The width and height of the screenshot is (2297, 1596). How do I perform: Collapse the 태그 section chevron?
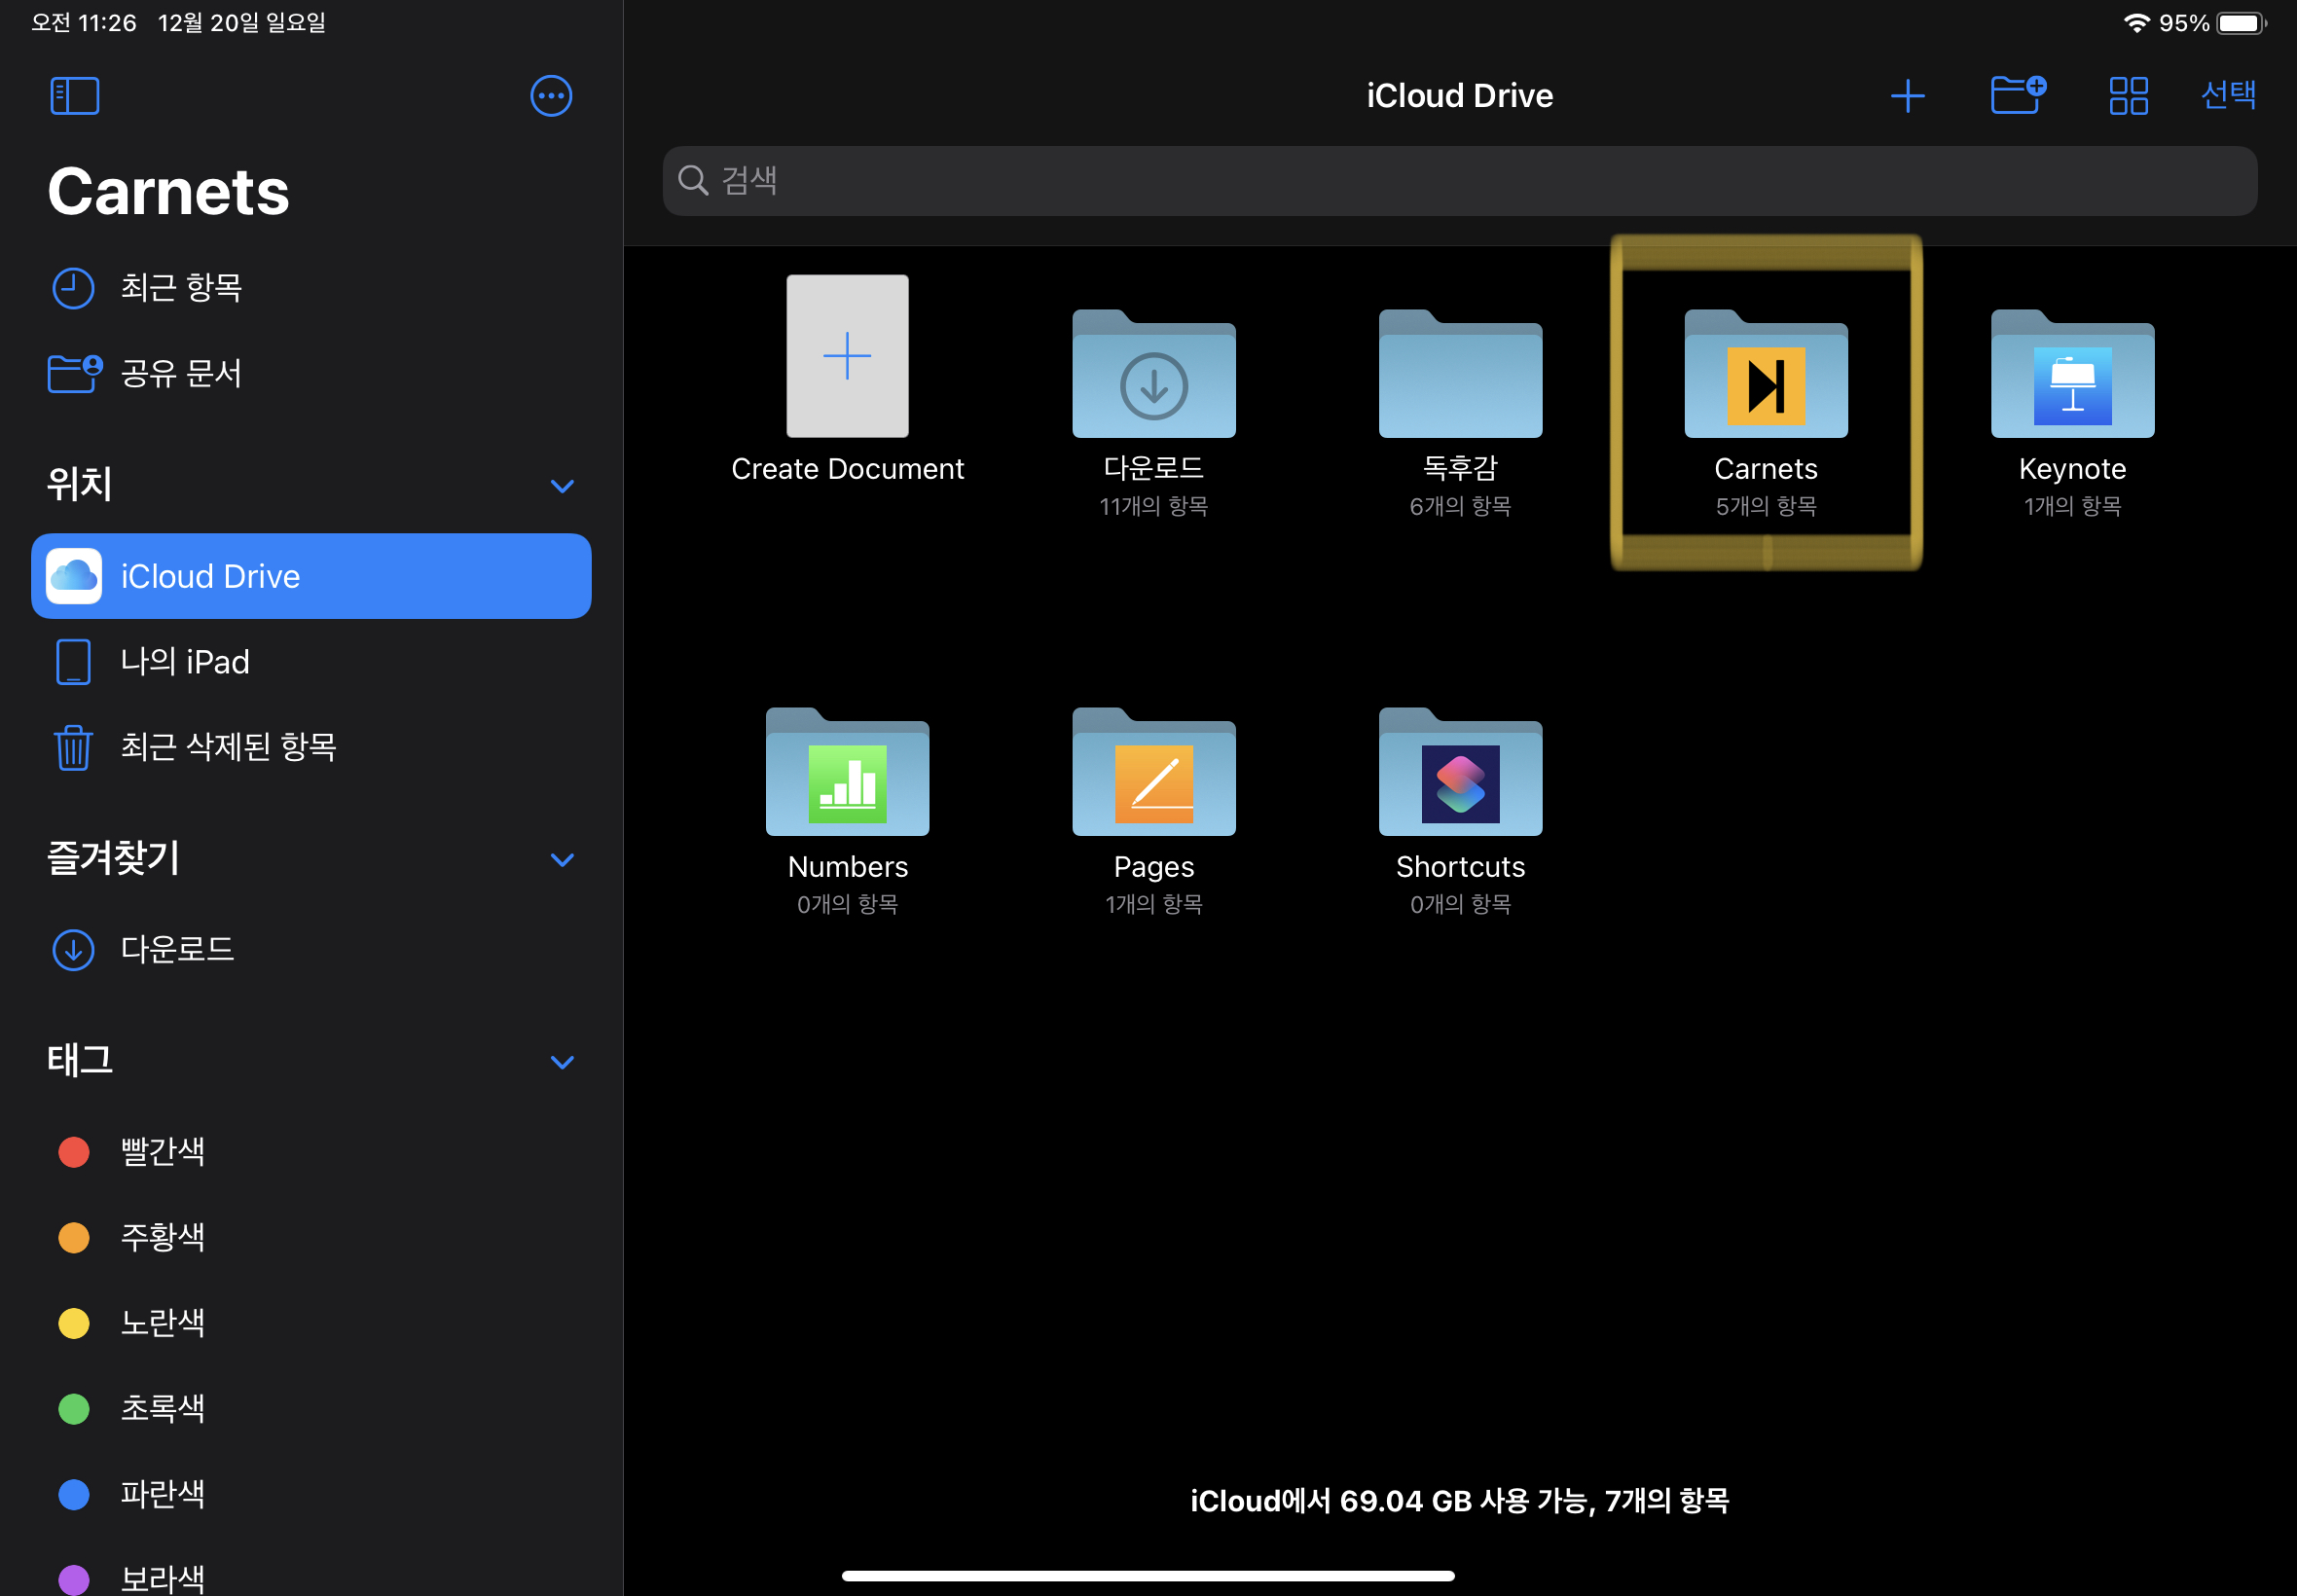(562, 1062)
